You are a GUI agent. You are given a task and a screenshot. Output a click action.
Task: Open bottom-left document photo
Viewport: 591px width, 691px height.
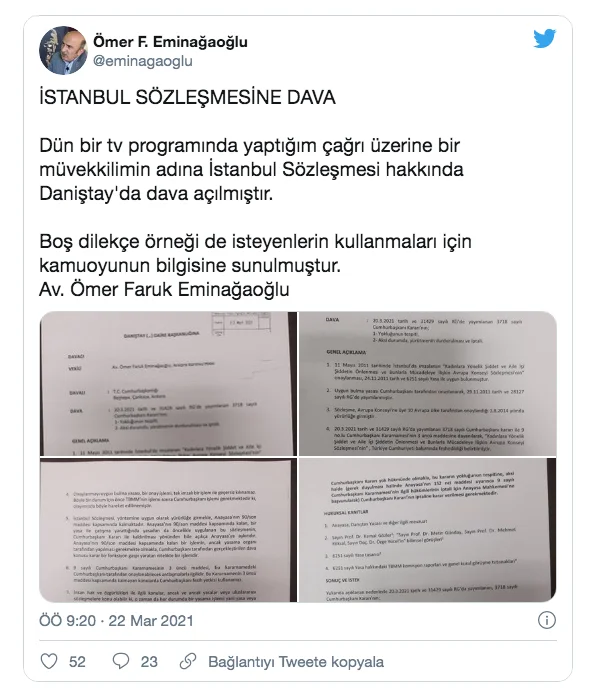coord(168,530)
